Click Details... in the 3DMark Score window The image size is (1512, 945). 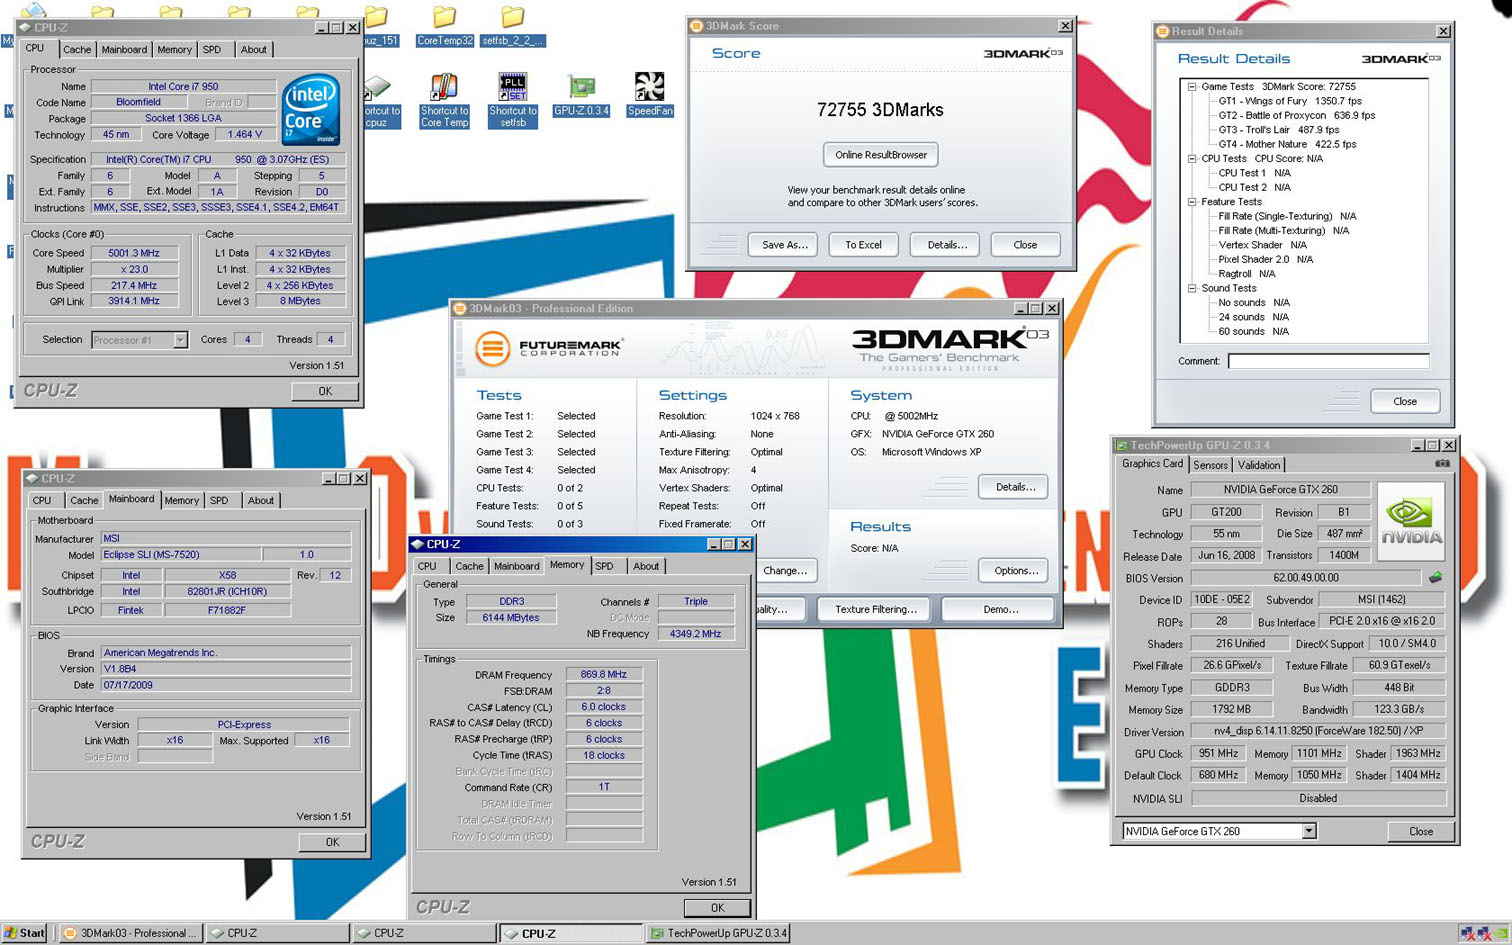(x=946, y=245)
